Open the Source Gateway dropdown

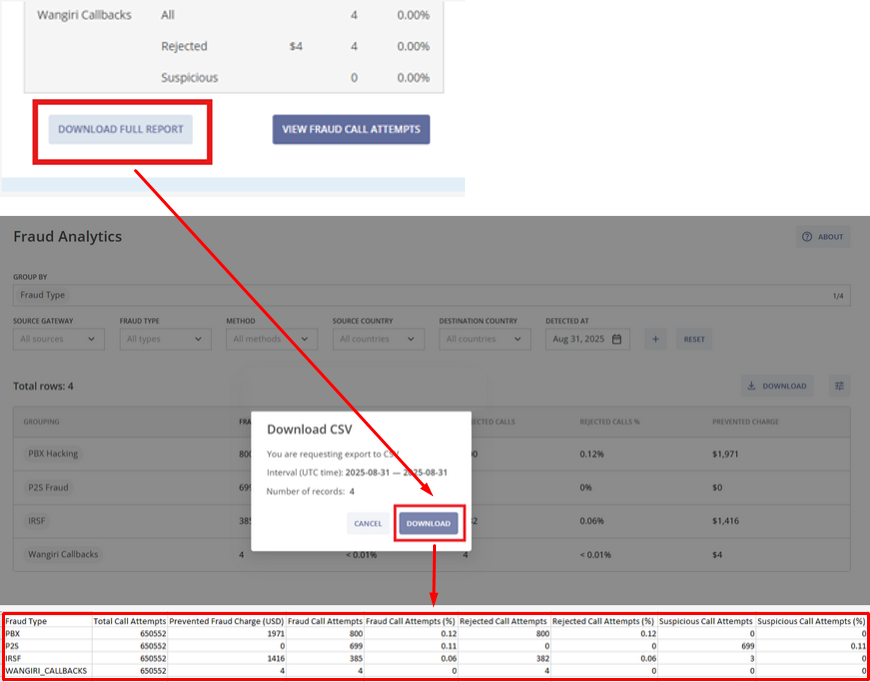58,339
